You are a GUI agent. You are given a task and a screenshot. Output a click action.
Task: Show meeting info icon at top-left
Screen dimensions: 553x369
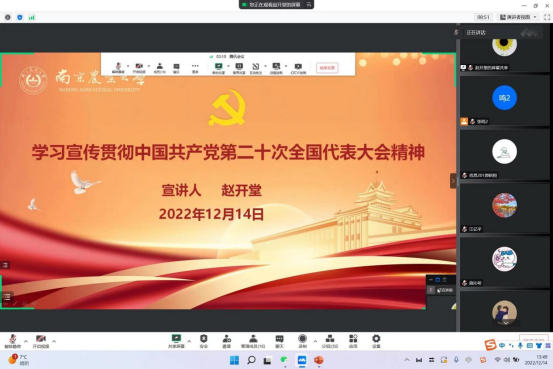pos(8,17)
